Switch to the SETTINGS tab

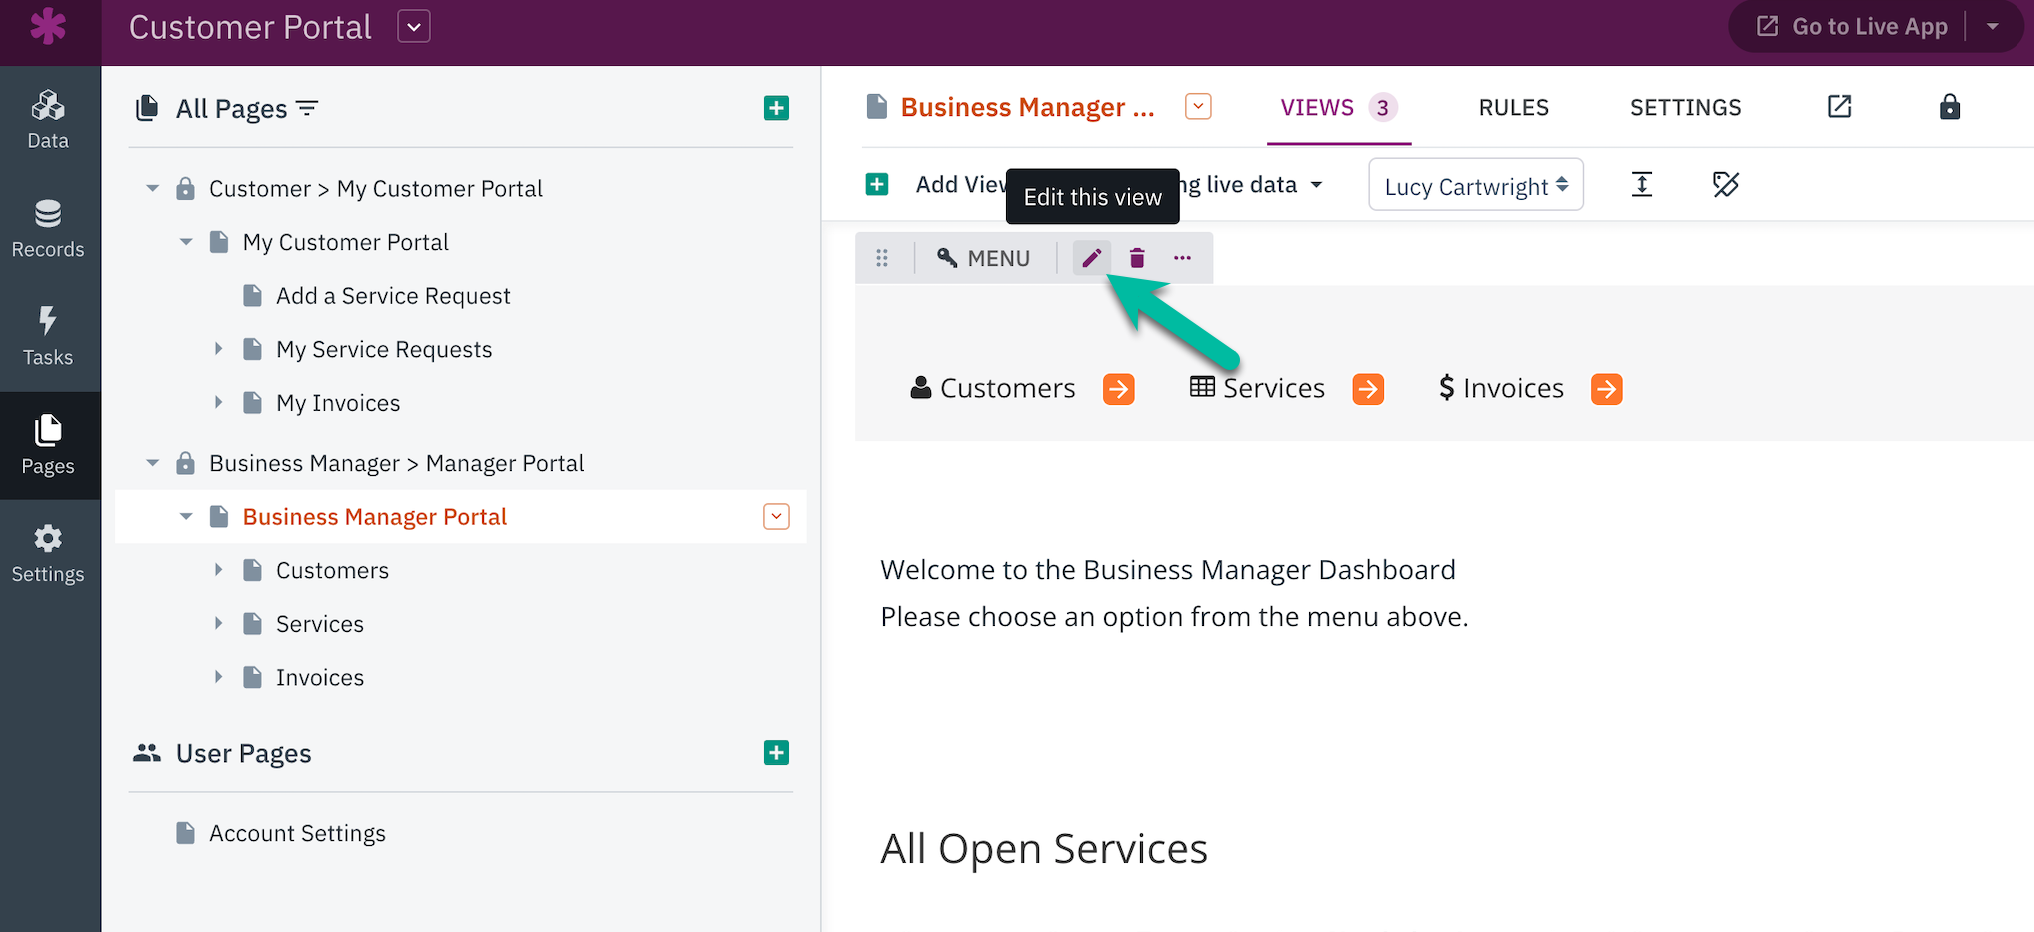coord(1685,108)
